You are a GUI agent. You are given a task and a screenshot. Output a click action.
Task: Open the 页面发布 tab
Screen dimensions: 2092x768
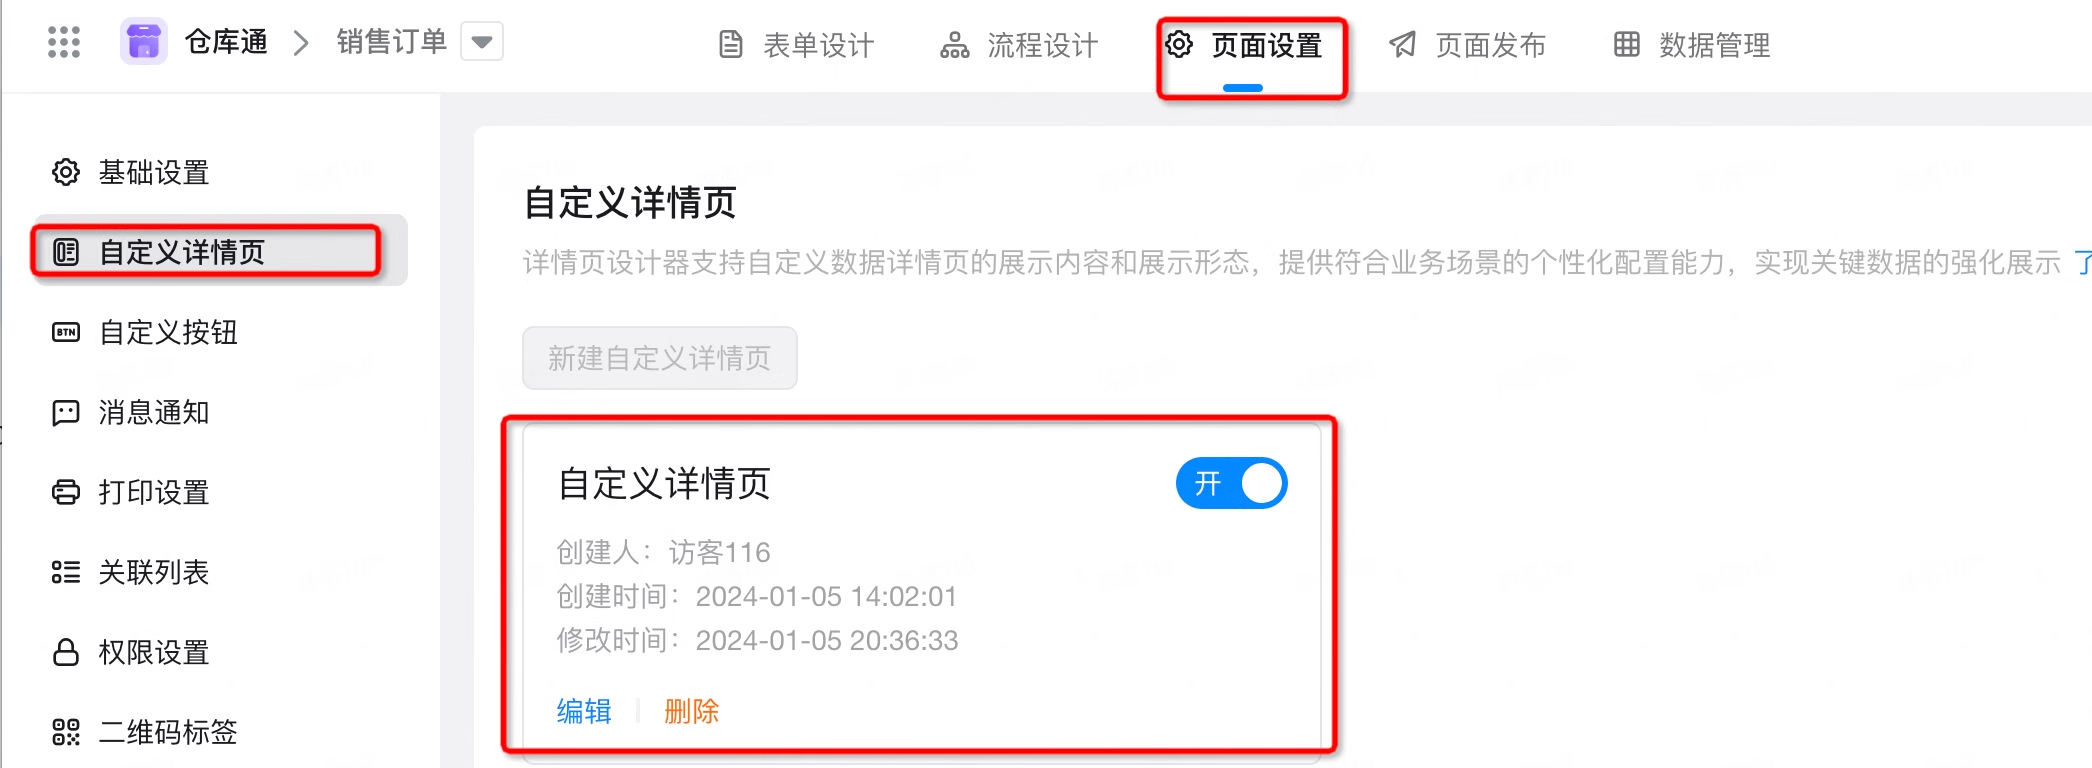point(1467,45)
